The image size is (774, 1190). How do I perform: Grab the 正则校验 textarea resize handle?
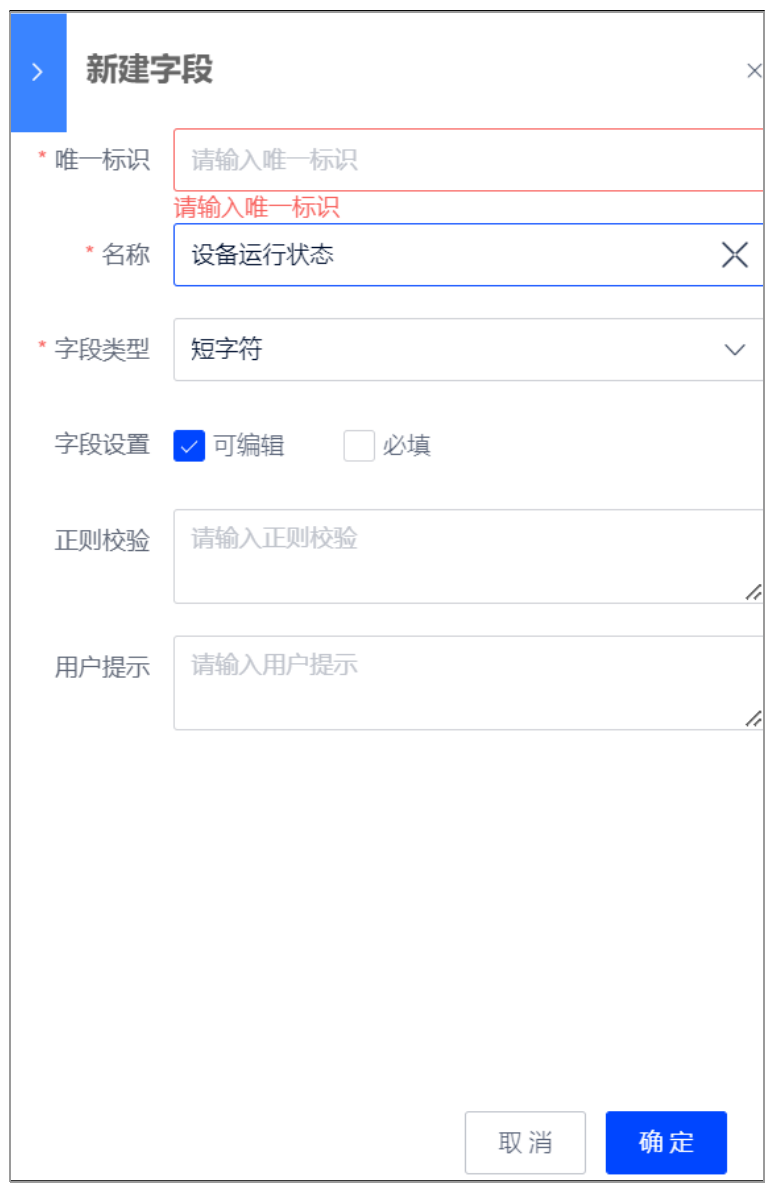[753, 593]
